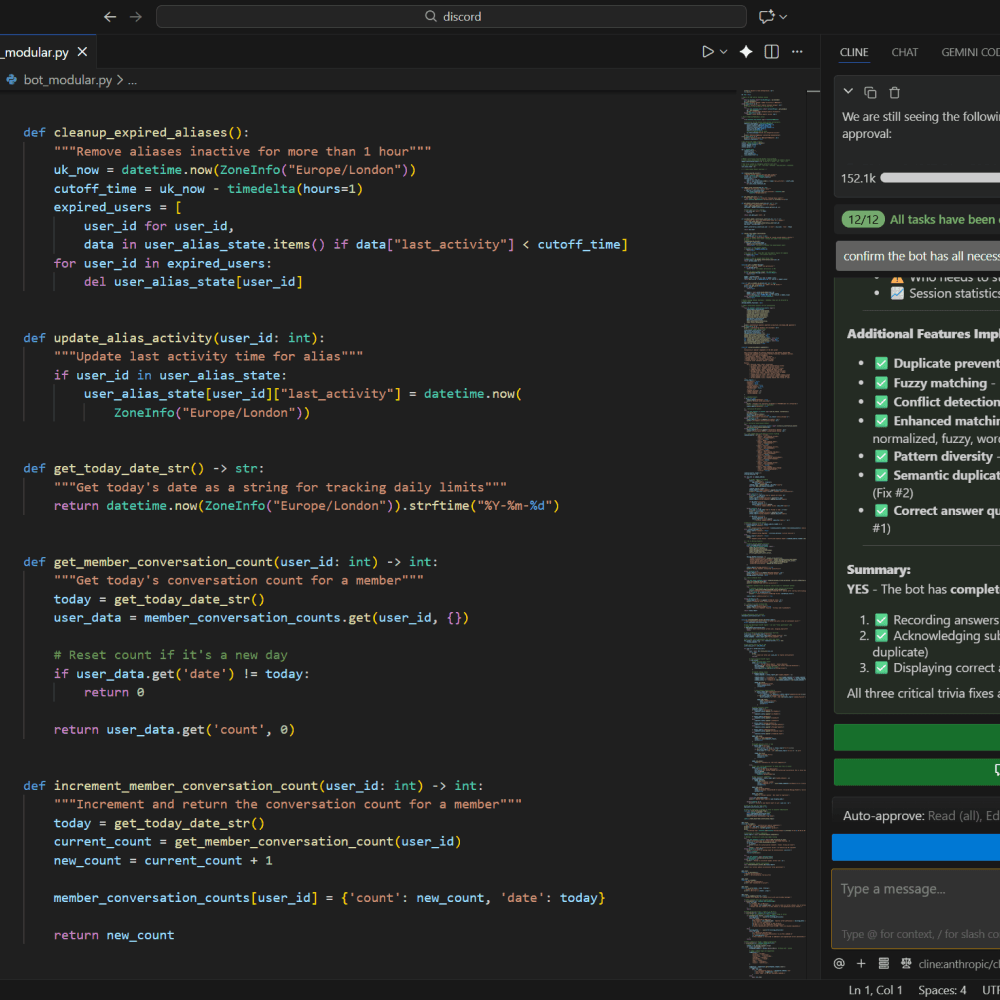Toggle the Duplicate prevention checkbox
The width and height of the screenshot is (1000, 1000).
(x=881, y=362)
